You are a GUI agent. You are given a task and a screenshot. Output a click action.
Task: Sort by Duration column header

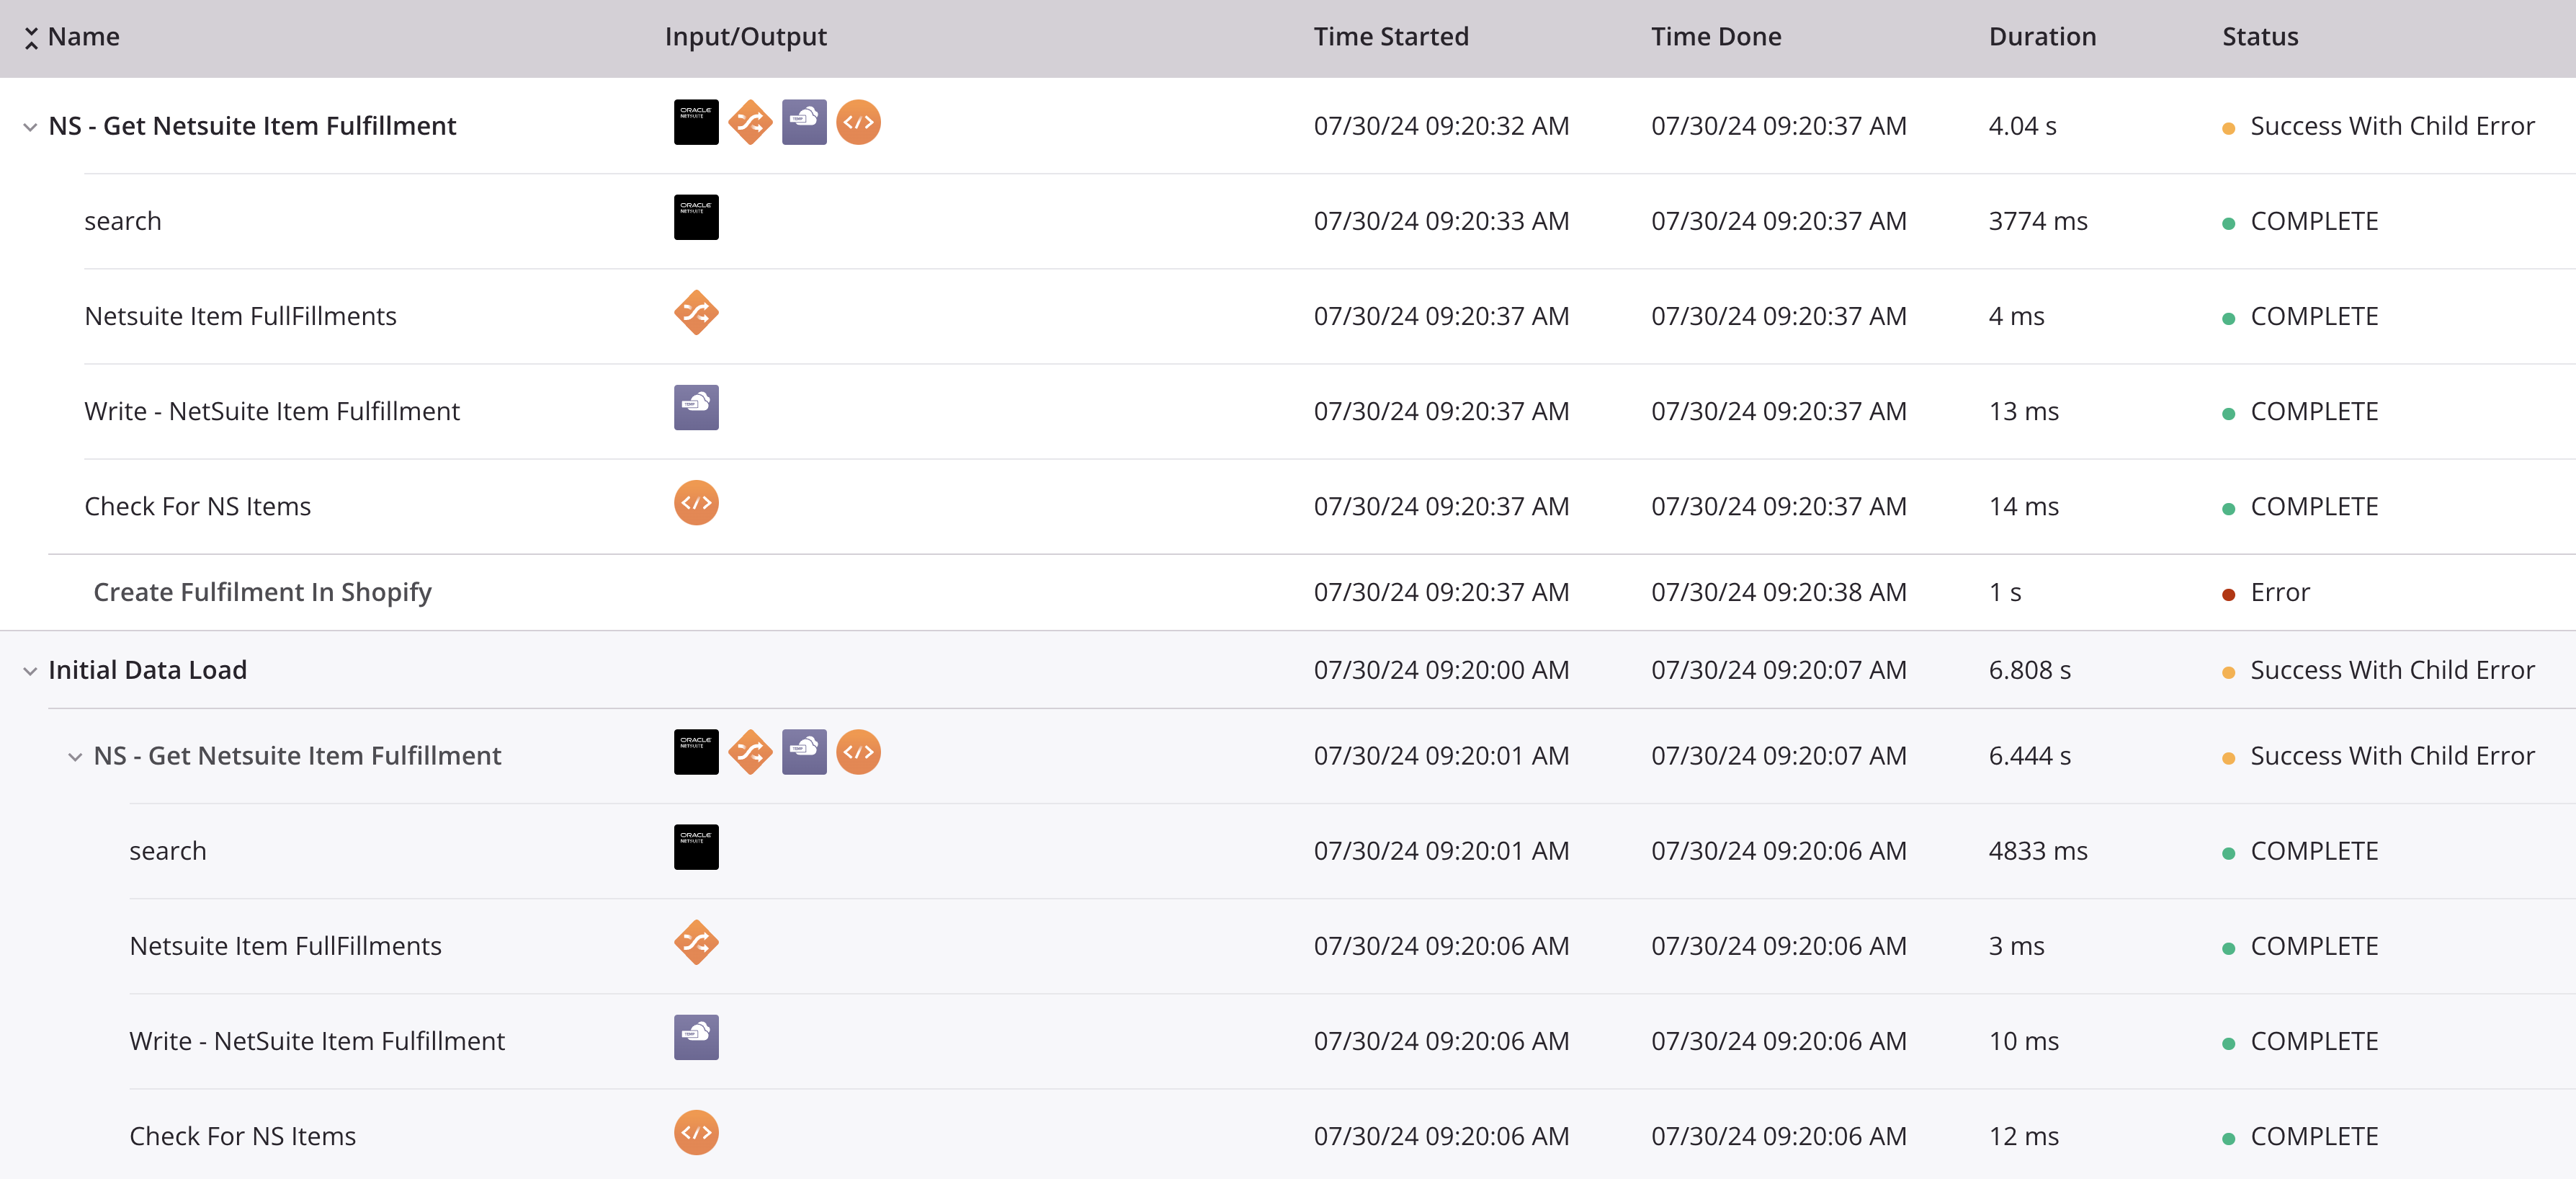2042,37
